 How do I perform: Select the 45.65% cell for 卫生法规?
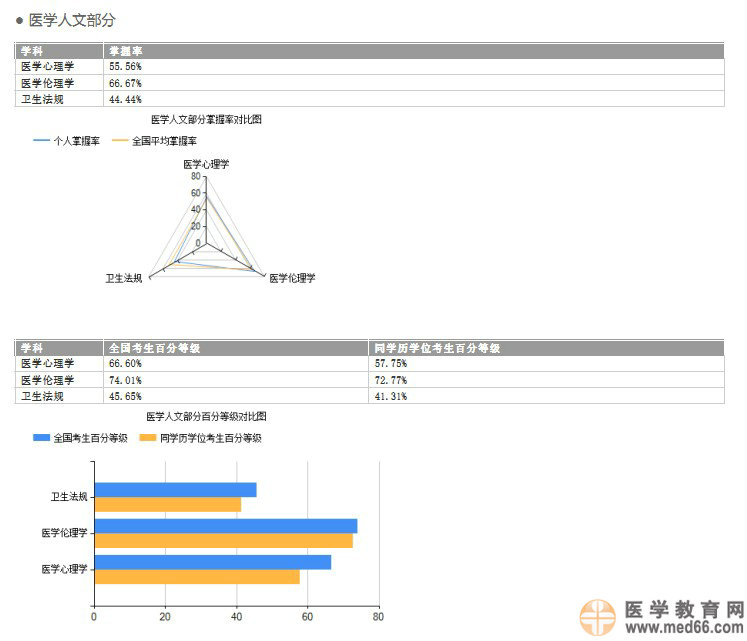coord(125,396)
